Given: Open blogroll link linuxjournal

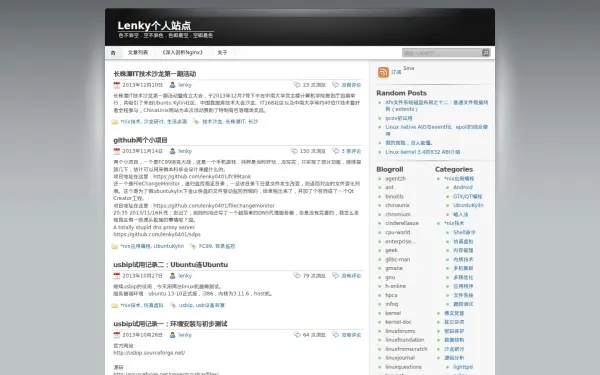Looking at the screenshot, I should [x=400, y=358].
